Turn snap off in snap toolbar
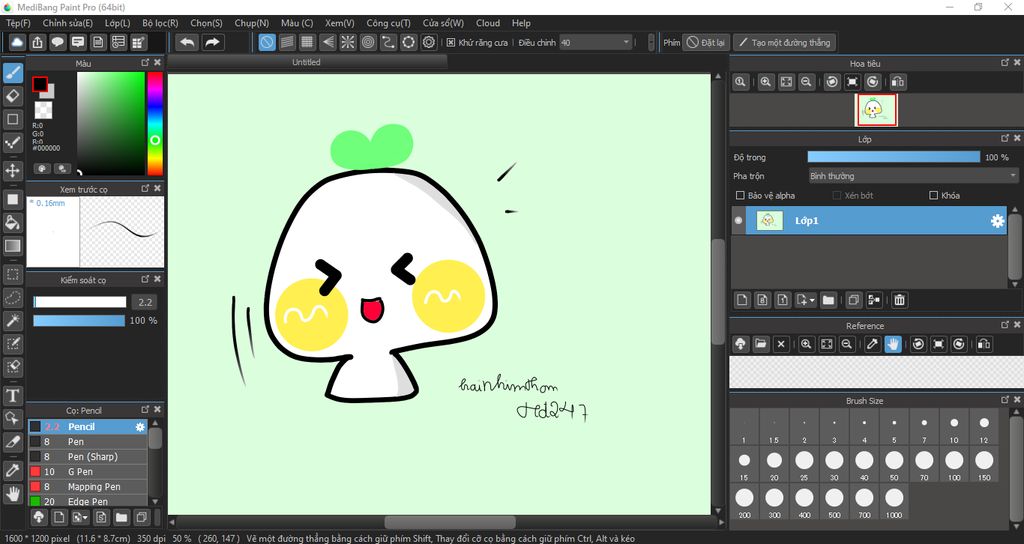 [x=266, y=42]
